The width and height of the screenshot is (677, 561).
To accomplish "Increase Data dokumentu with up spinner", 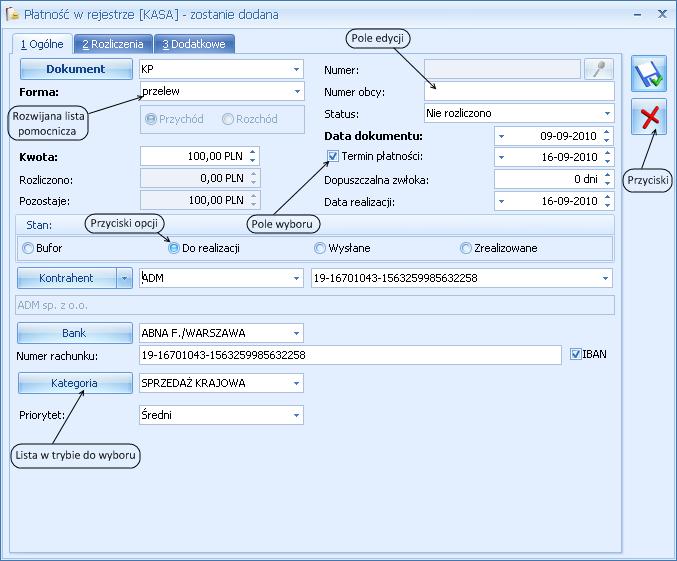I will (607, 132).
